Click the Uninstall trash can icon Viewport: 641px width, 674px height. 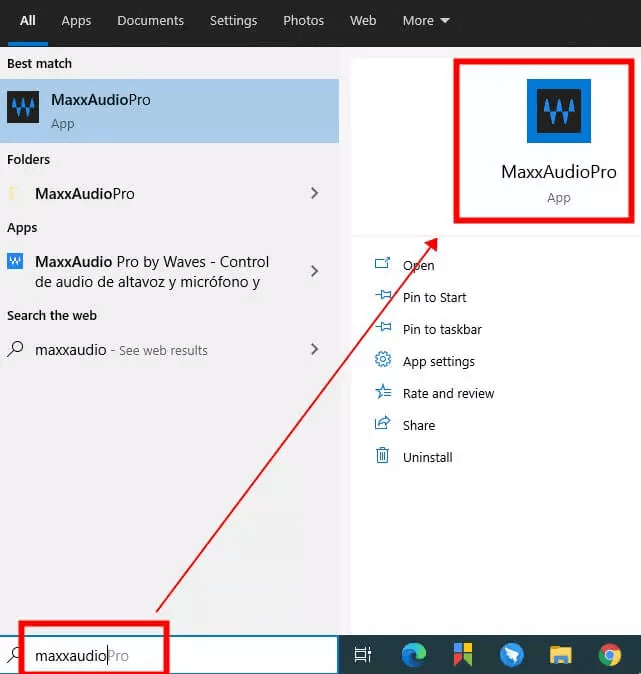point(382,457)
